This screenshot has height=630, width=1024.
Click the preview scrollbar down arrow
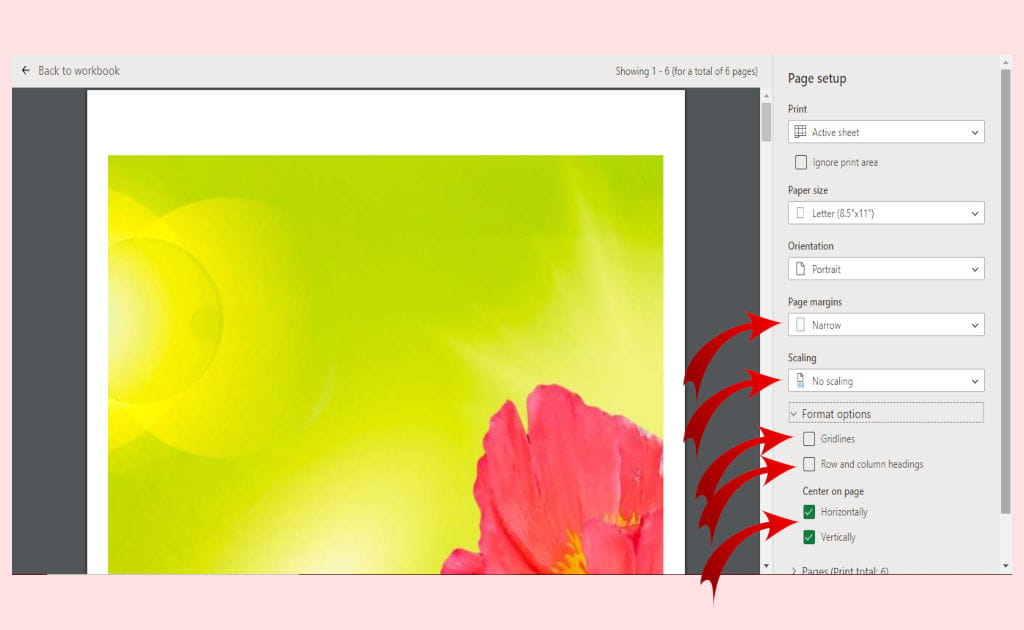pos(766,566)
